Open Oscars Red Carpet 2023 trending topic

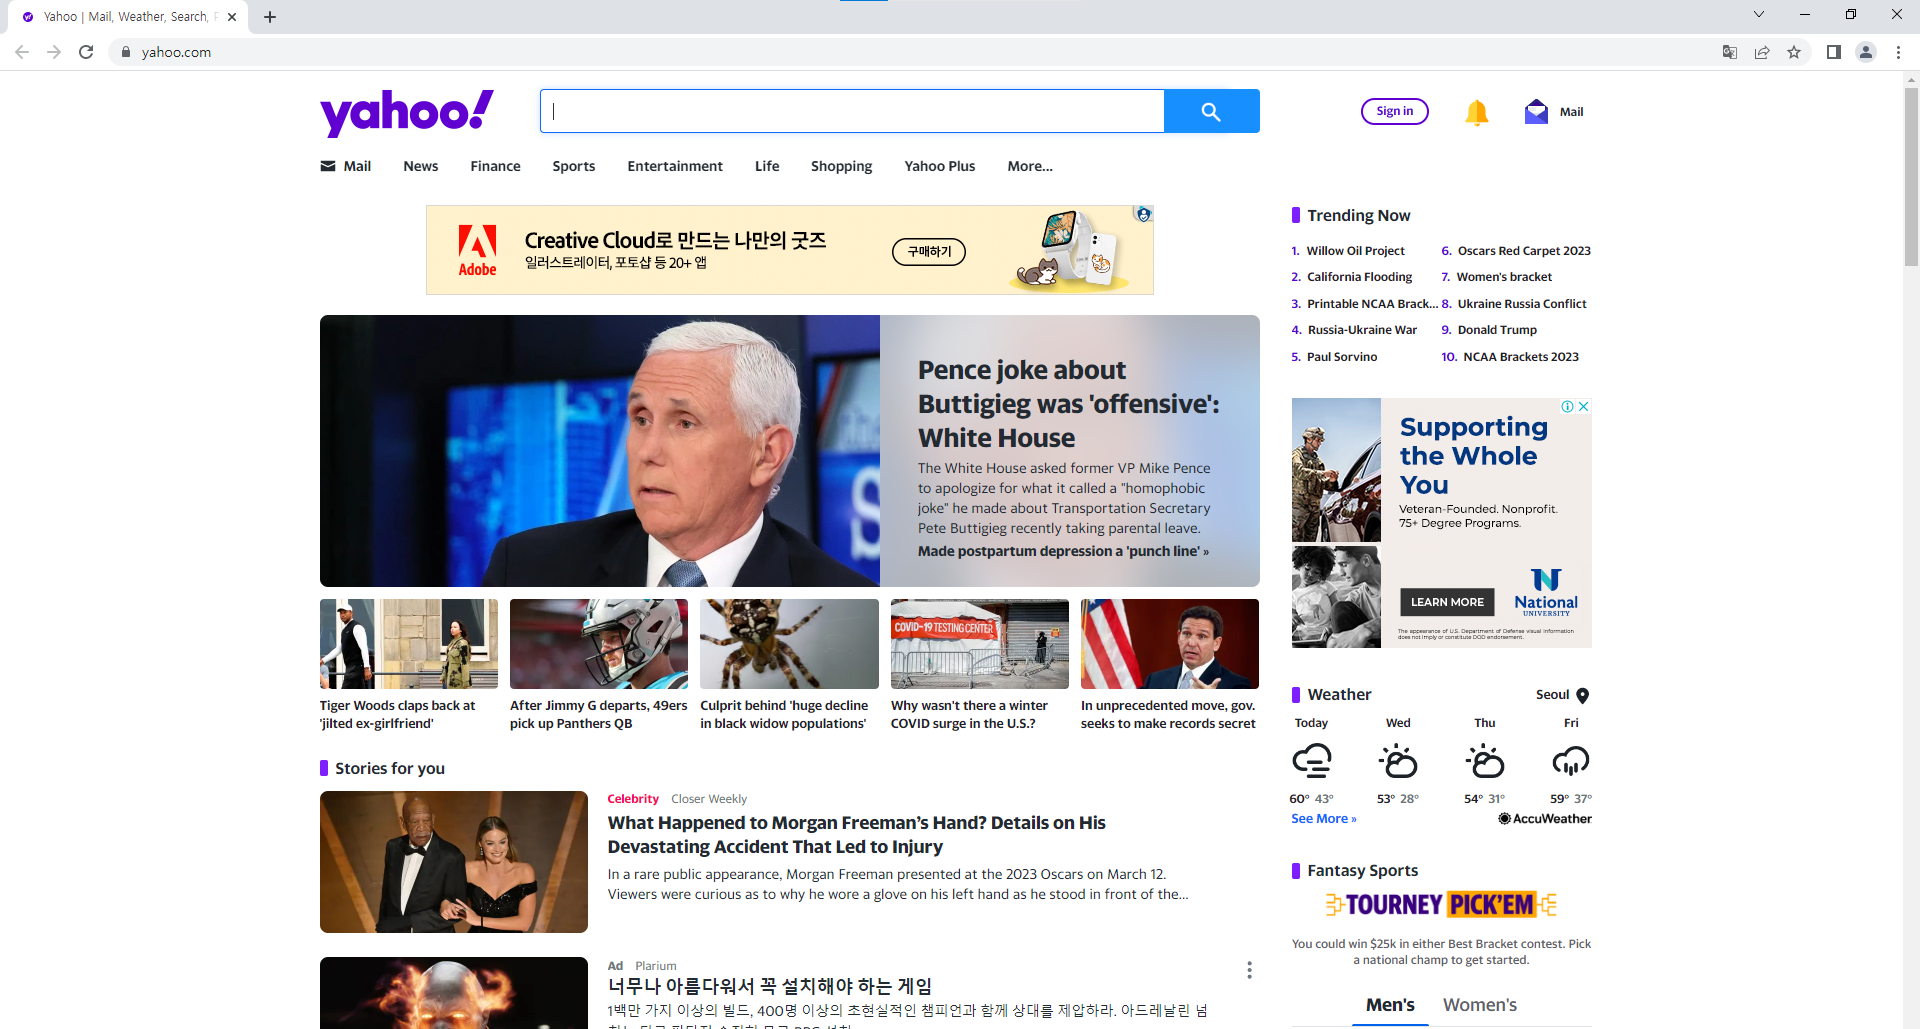tap(1524, 251)
